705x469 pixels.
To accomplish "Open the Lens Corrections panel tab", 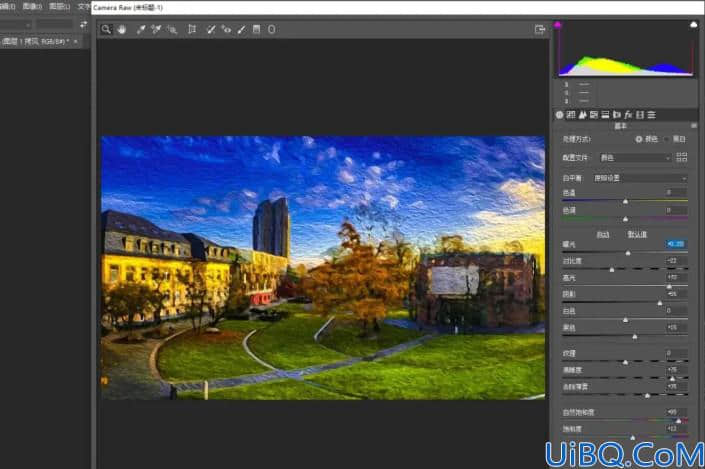I will pos(617,115).
